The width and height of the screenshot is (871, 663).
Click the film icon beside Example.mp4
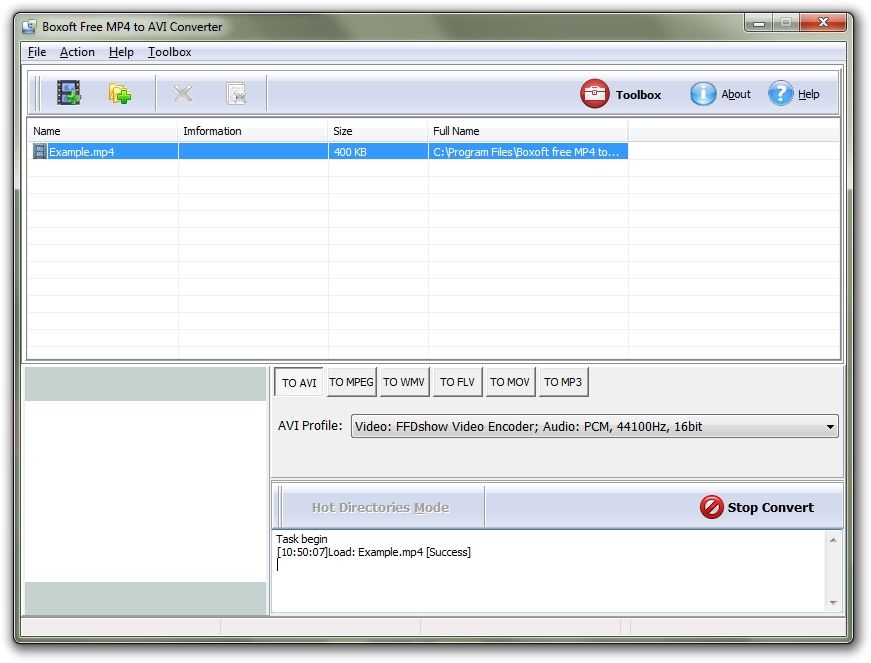pyautogui.click(x=39, y=151)
